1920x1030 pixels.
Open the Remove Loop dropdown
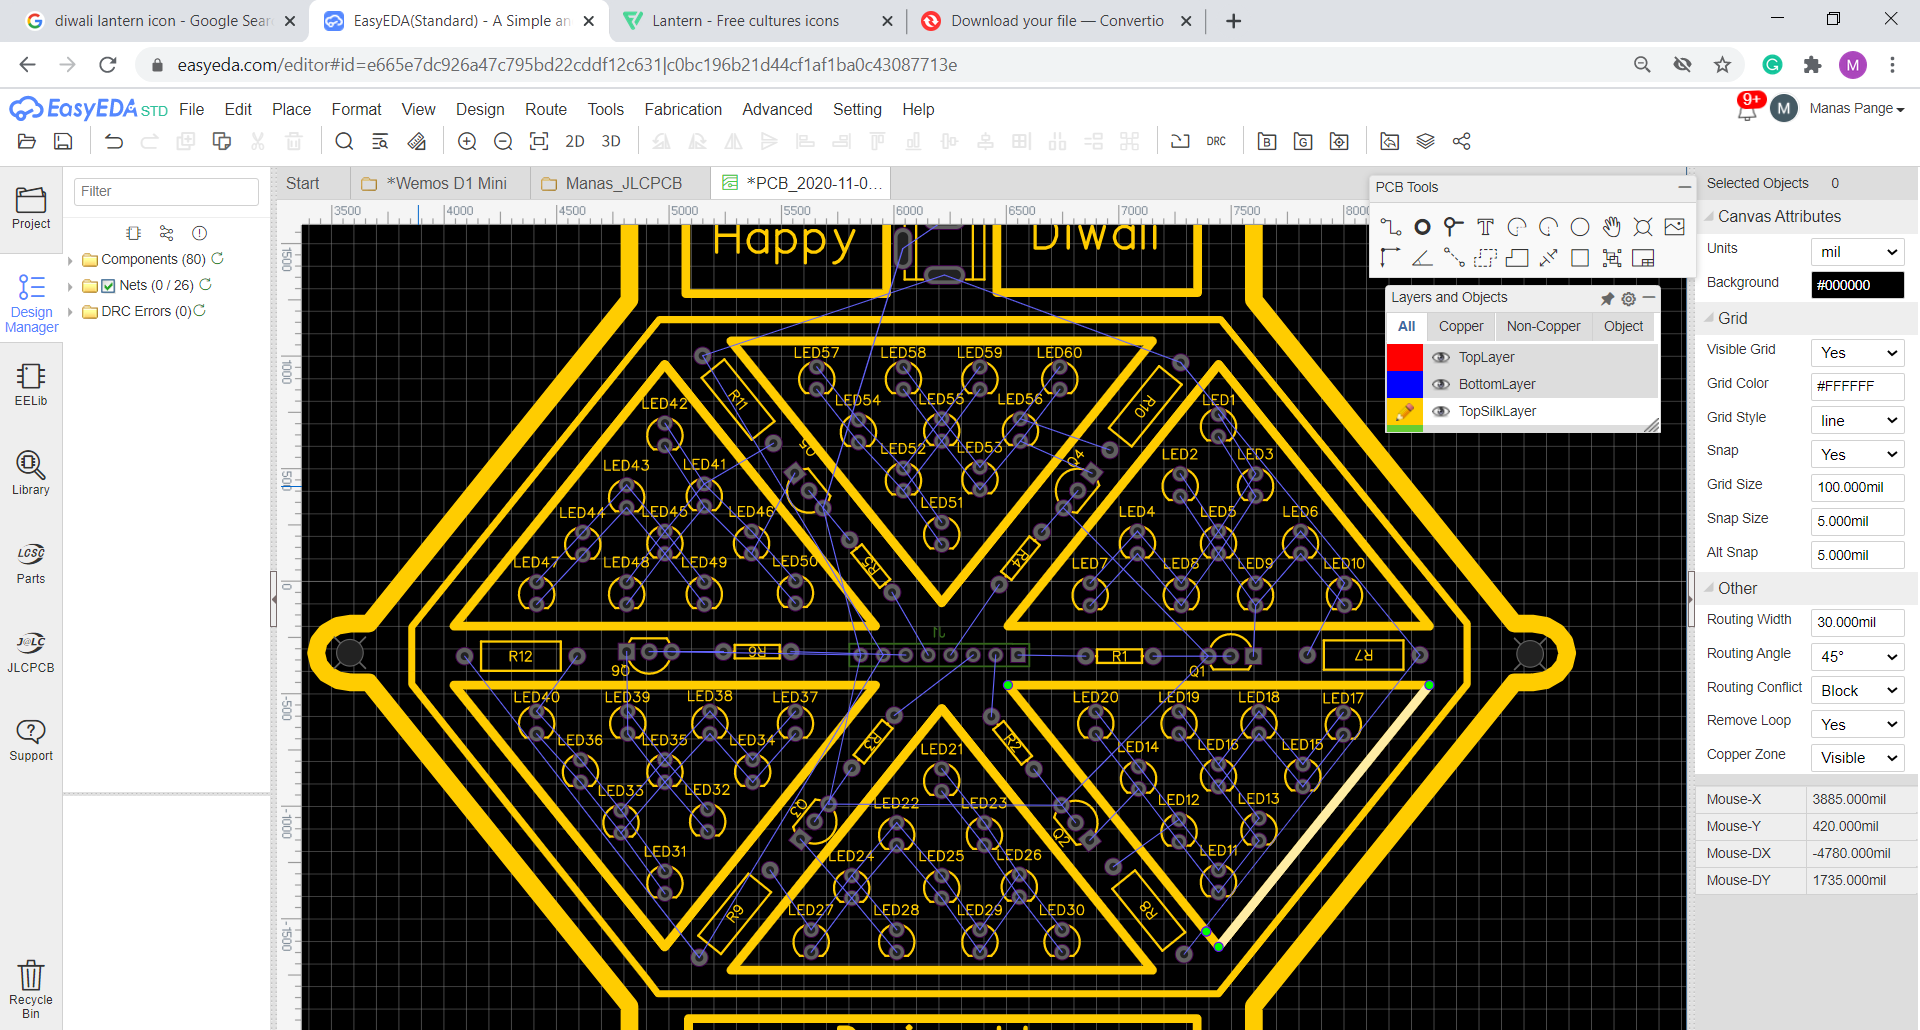tap(1857, 724)
